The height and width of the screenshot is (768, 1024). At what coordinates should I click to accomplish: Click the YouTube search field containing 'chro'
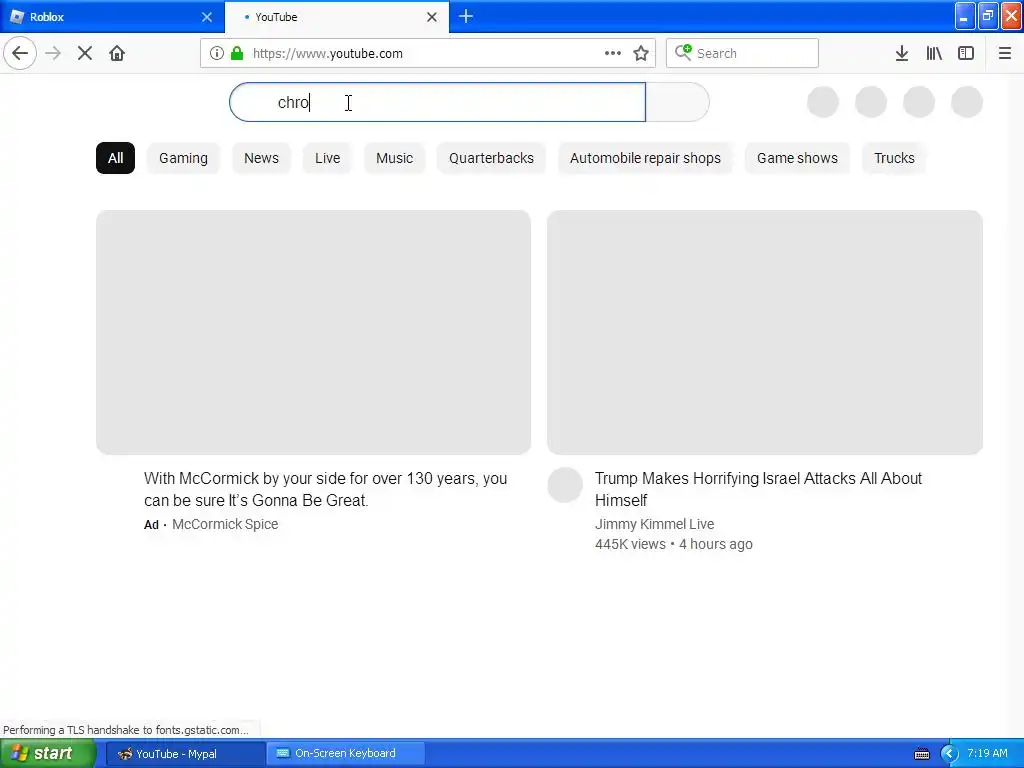[438, 102]
